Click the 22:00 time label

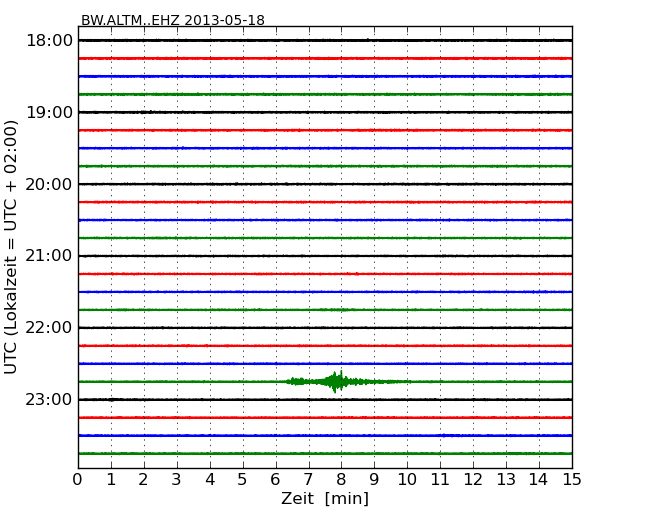click(x=49, y=328)
